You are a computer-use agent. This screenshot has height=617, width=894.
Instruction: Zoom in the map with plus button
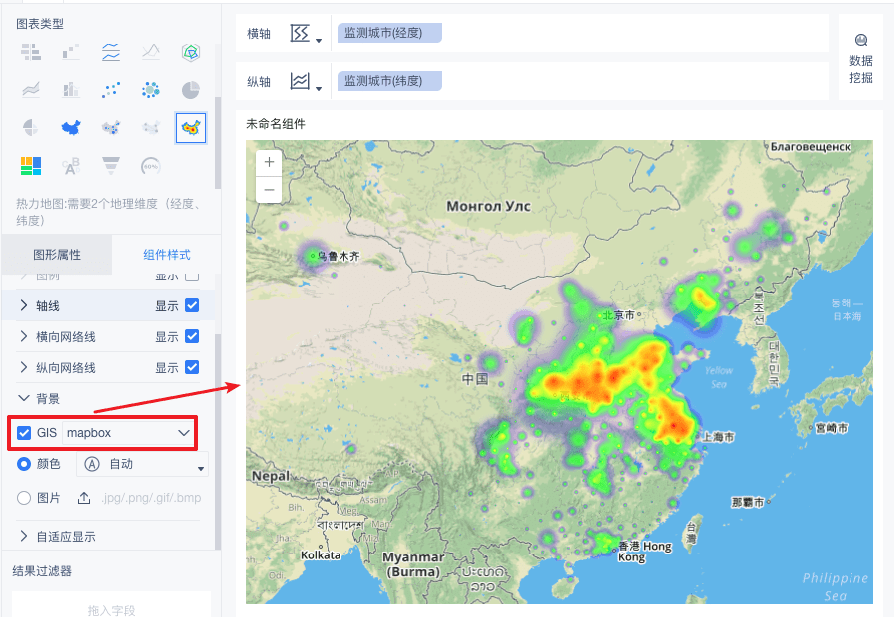click(269, 163)
